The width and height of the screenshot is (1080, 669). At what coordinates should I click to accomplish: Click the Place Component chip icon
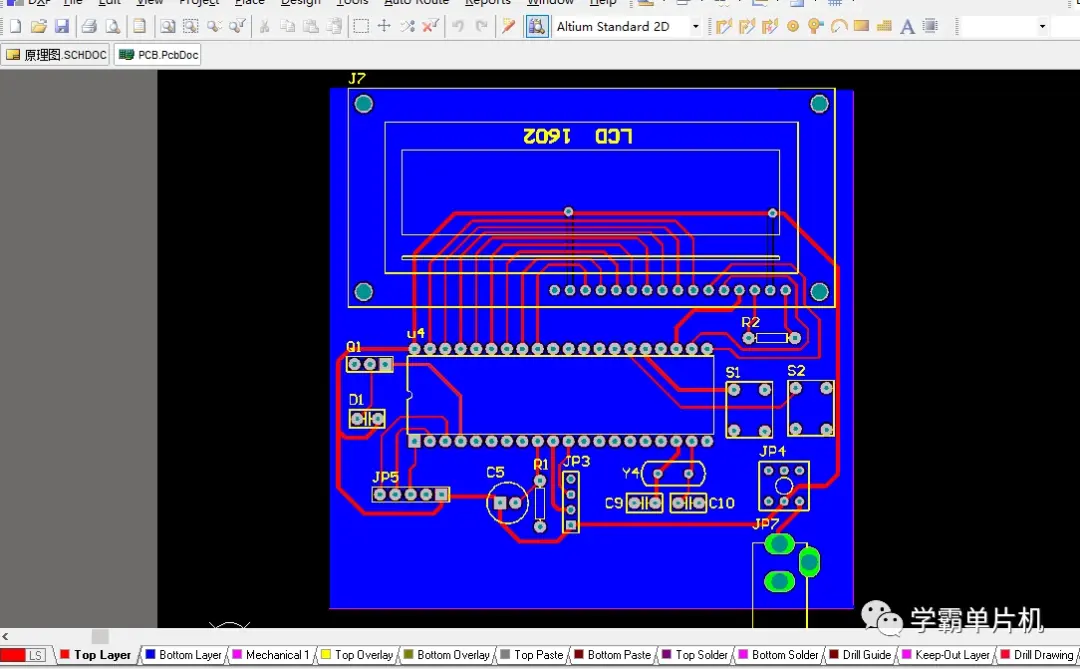(930, 27)
